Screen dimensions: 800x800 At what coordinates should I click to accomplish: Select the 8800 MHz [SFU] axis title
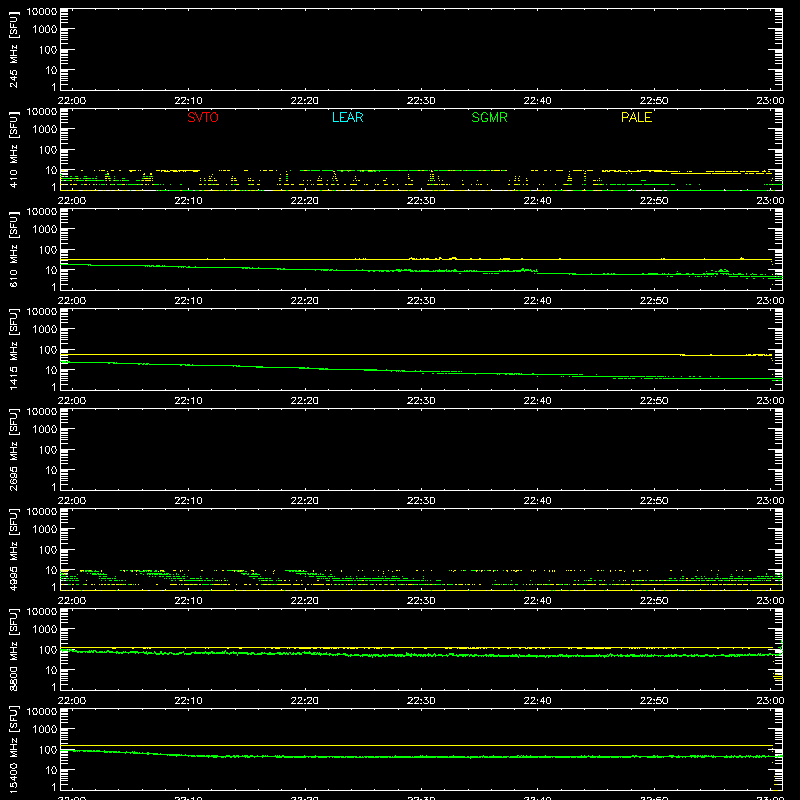click(14, 650)
